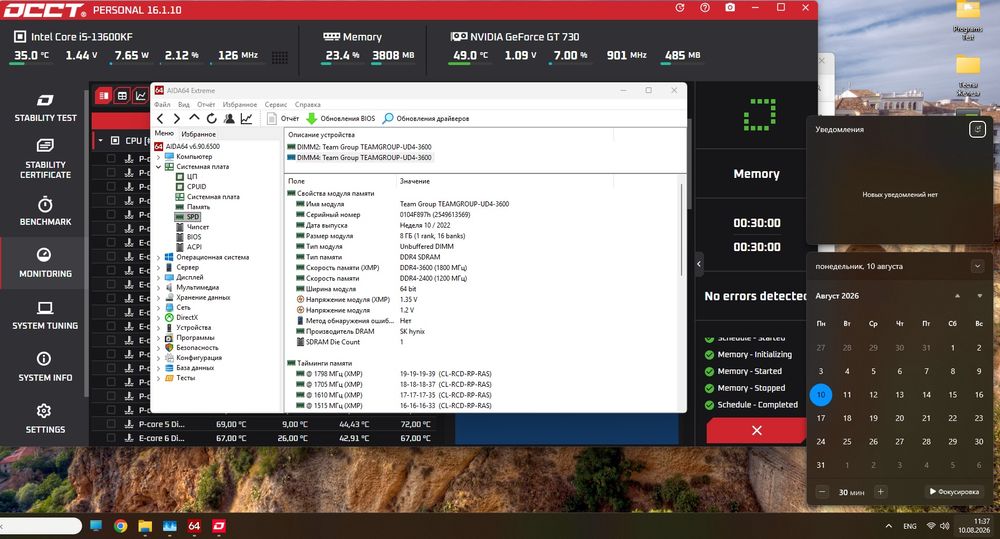Viewport: 1000px width, 539px height.
Task: Open OCCT Settings section
Action: 45,418
